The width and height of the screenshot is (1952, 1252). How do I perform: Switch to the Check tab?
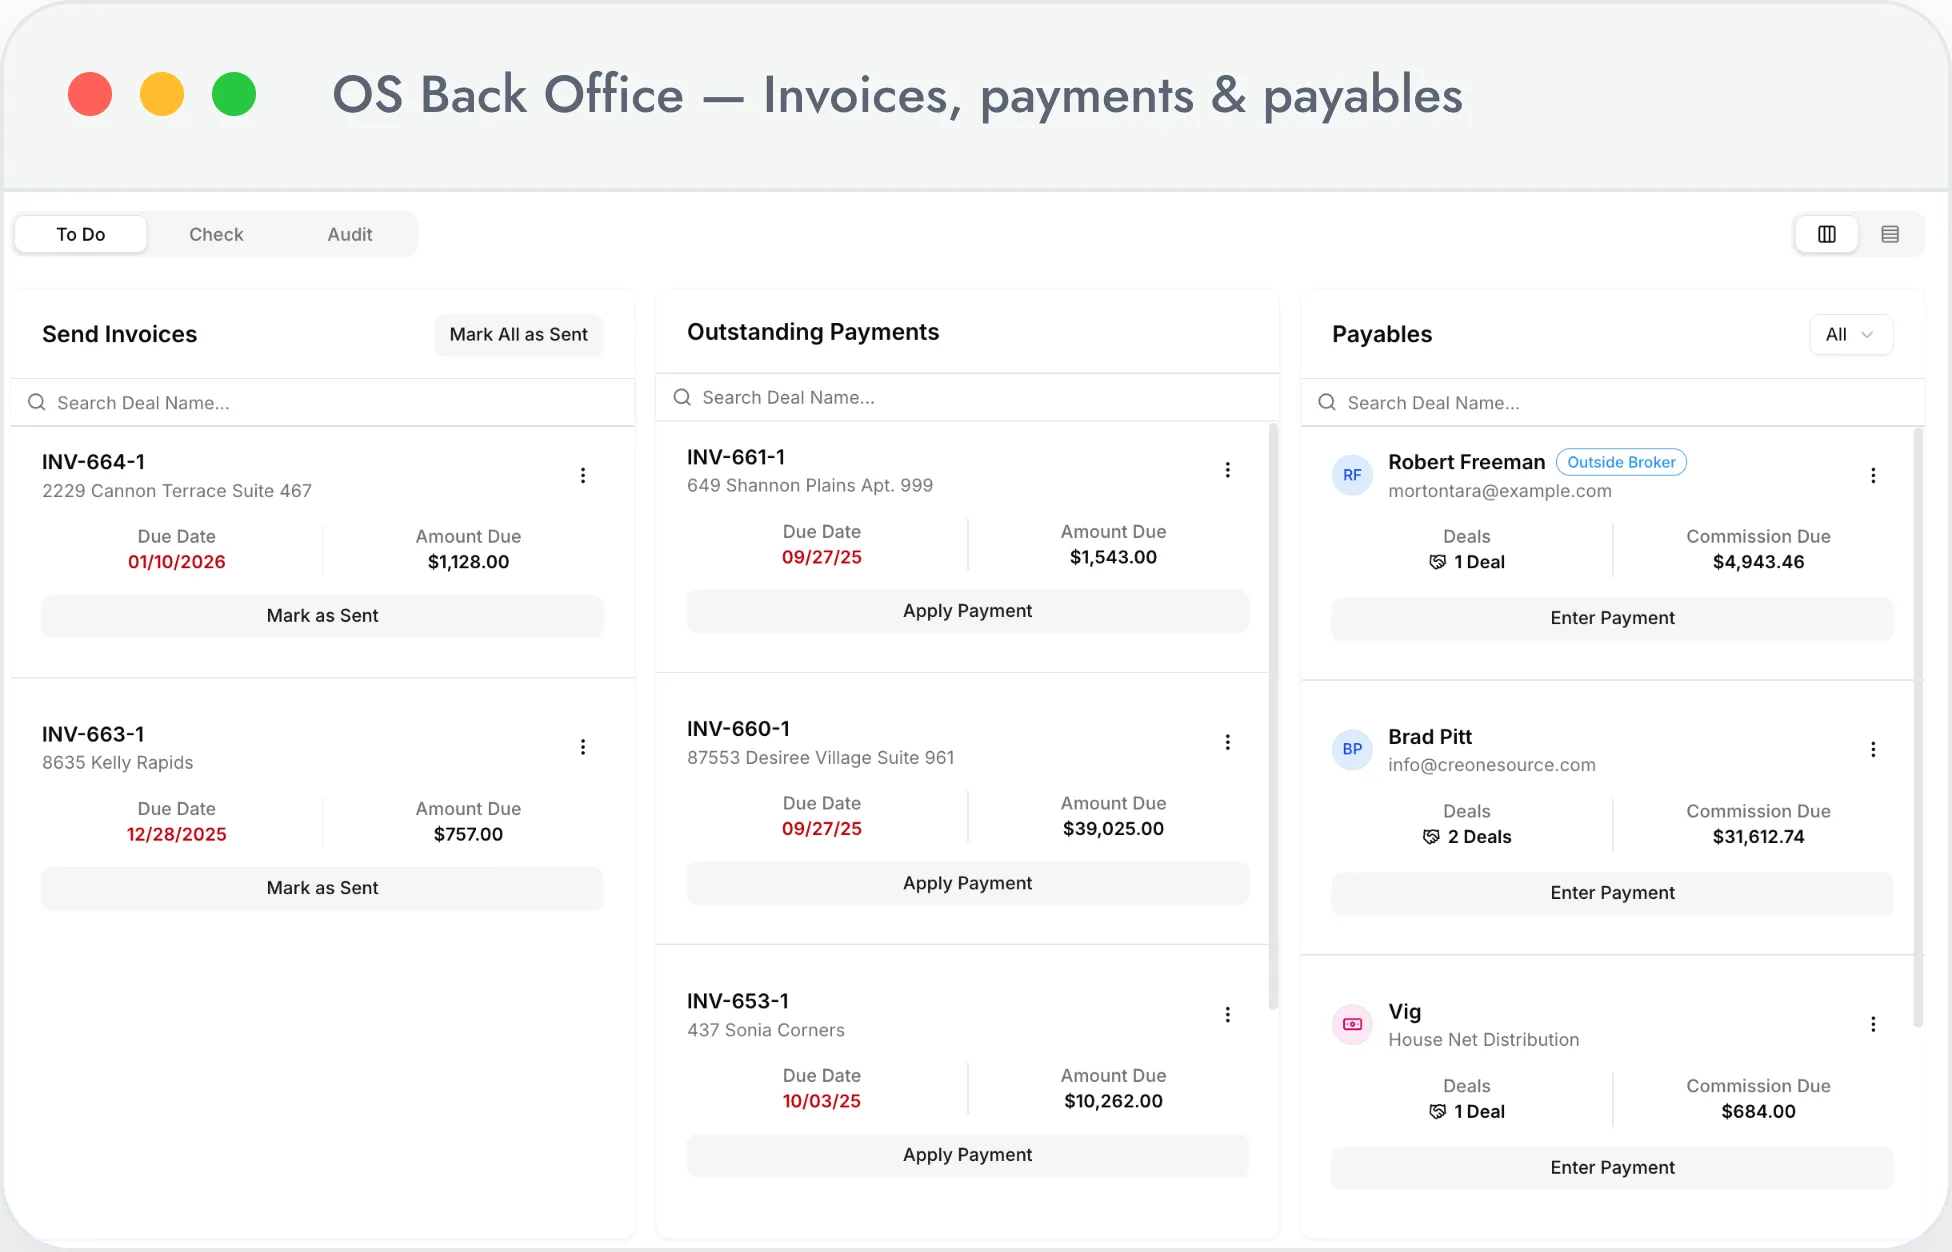(216, 234)
